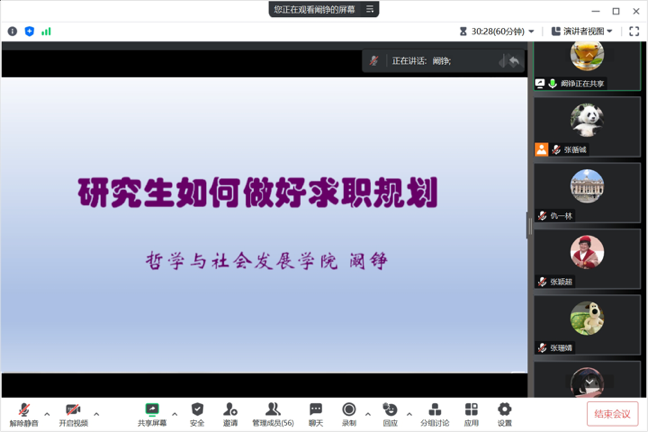Start recording with 录制 icon
This screenshot has height=432, width=648.
point(349,414)
